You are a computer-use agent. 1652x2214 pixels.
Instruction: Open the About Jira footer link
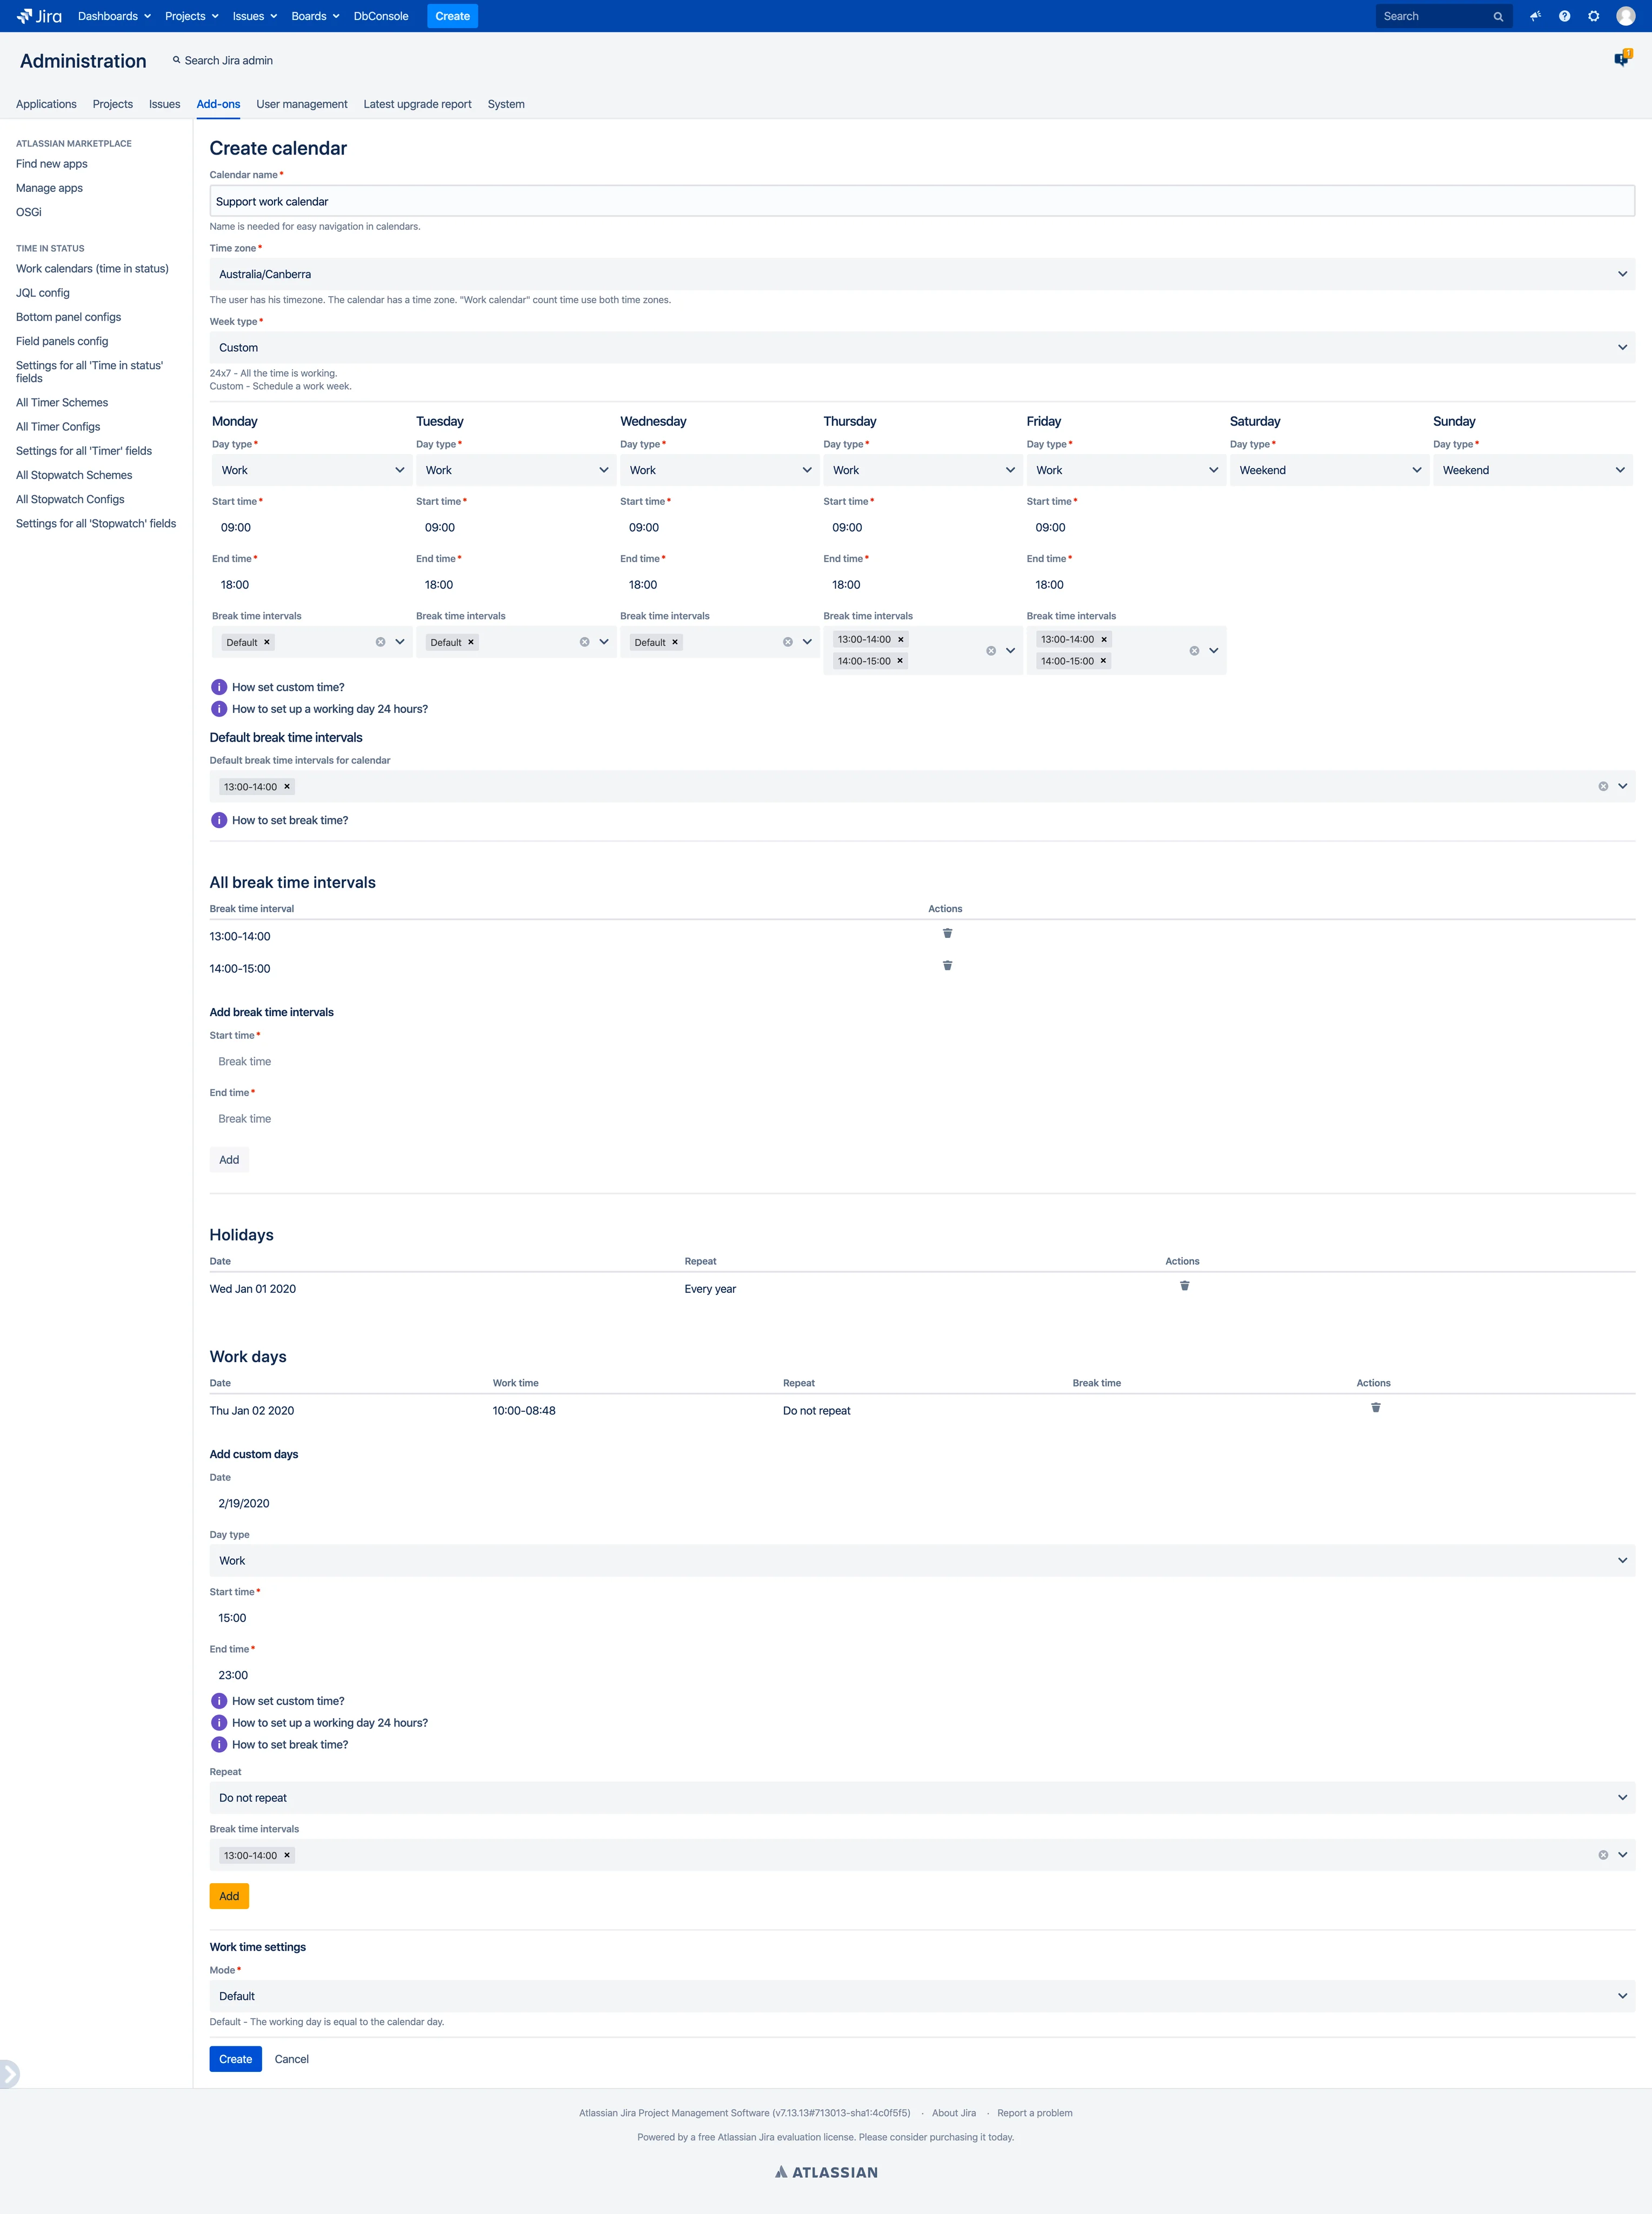pyautogui.click(x=954, y=2113)
